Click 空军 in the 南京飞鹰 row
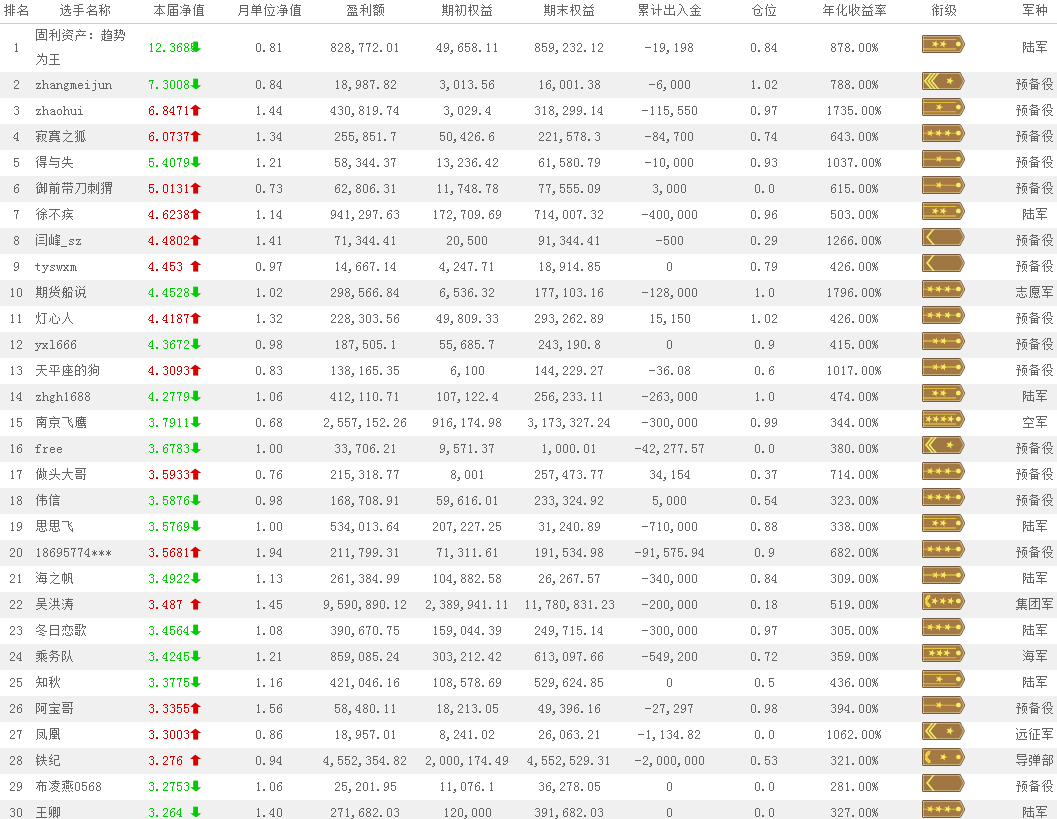 tap(1034, 422)
